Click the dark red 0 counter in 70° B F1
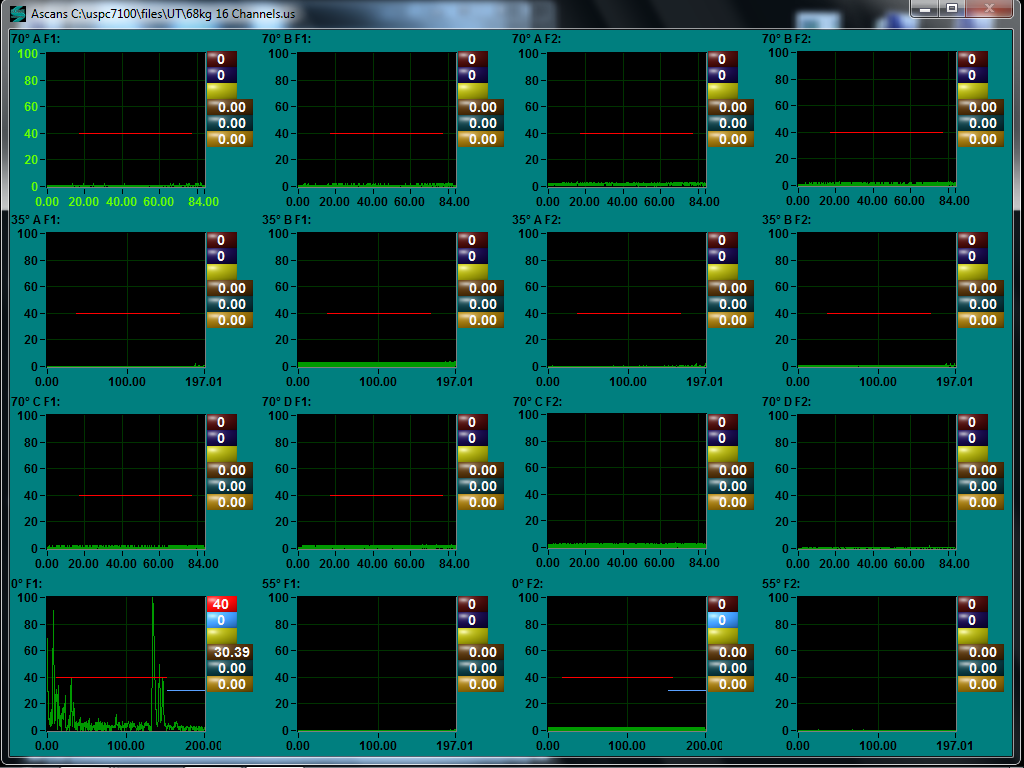This screenshot has width=1024, height=768. [x=472, y=59]
